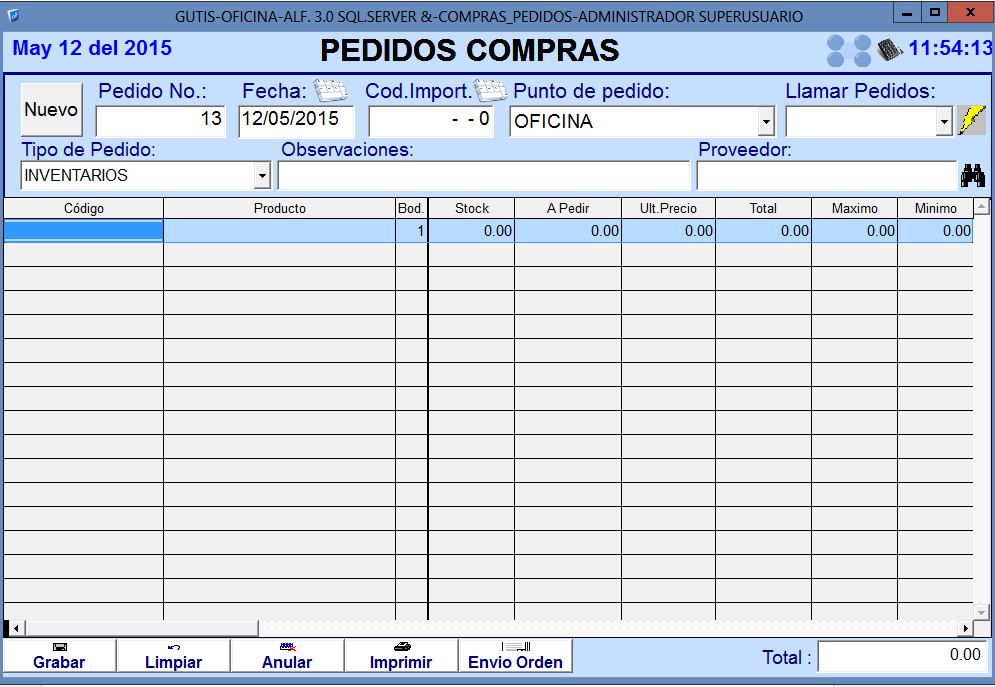Click the Anular button

point(287,656)
